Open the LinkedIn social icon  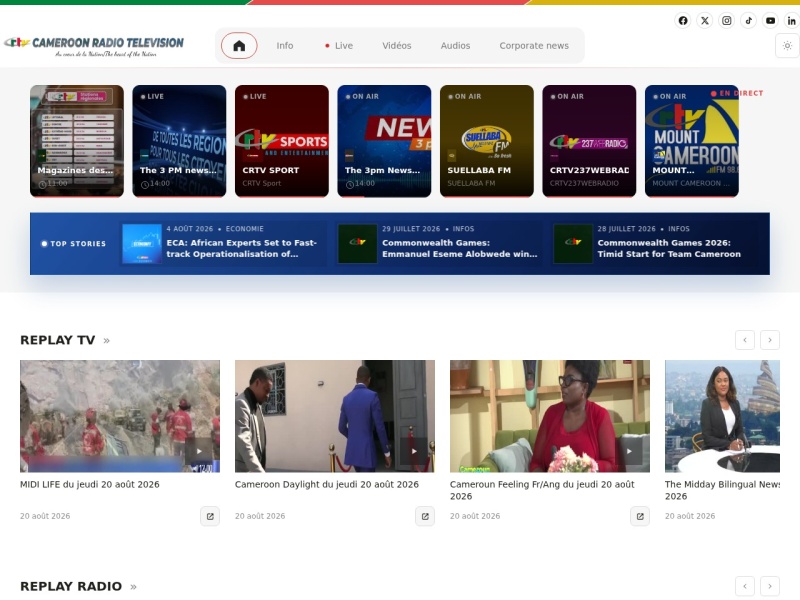pos(792,20)
